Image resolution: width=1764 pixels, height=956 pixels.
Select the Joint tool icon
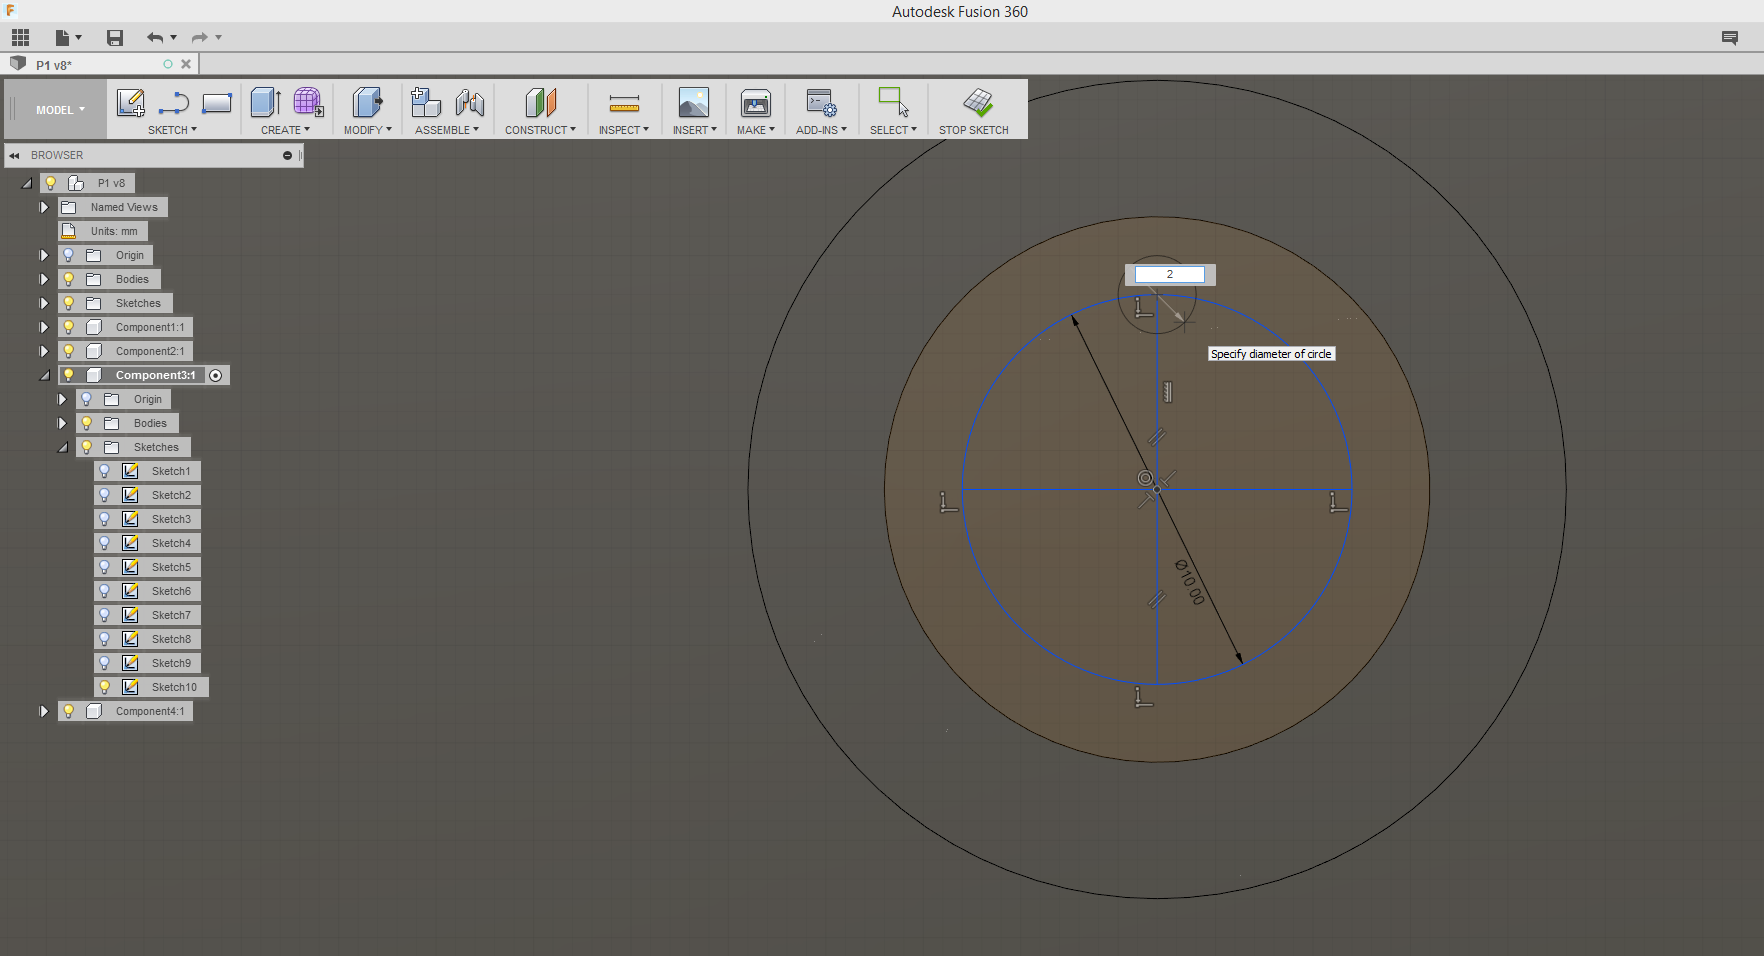click(x=470, y=102)
